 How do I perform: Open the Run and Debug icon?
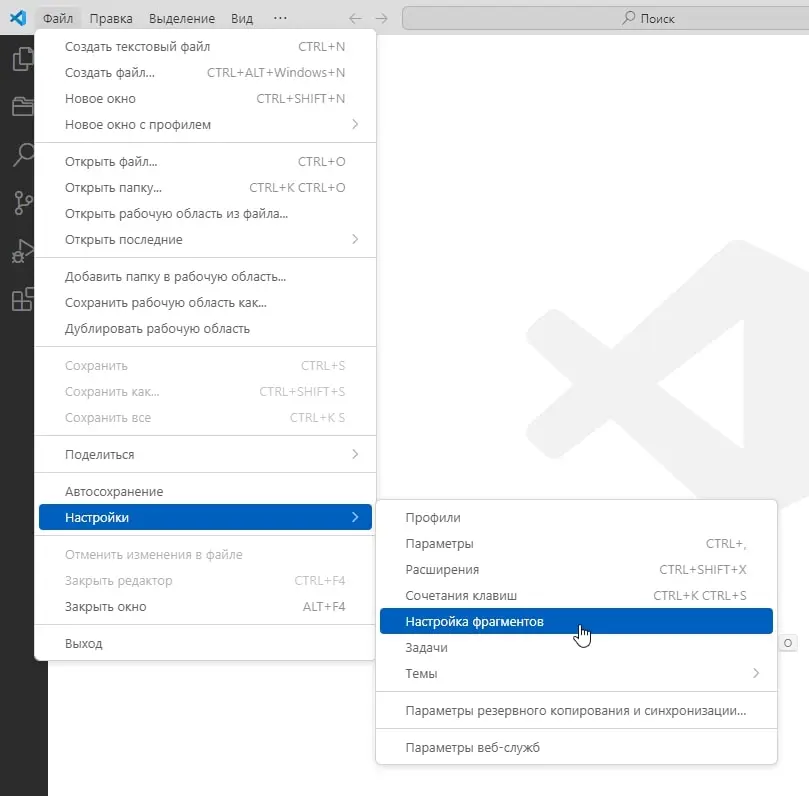(x=23, y=251)
